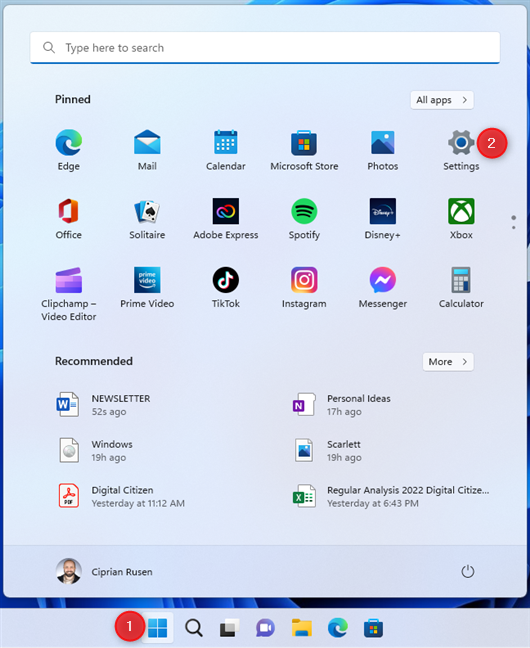Viewport: 530px width, 648px height.
Task: Open the Xbox app
Action: (461, 218)
